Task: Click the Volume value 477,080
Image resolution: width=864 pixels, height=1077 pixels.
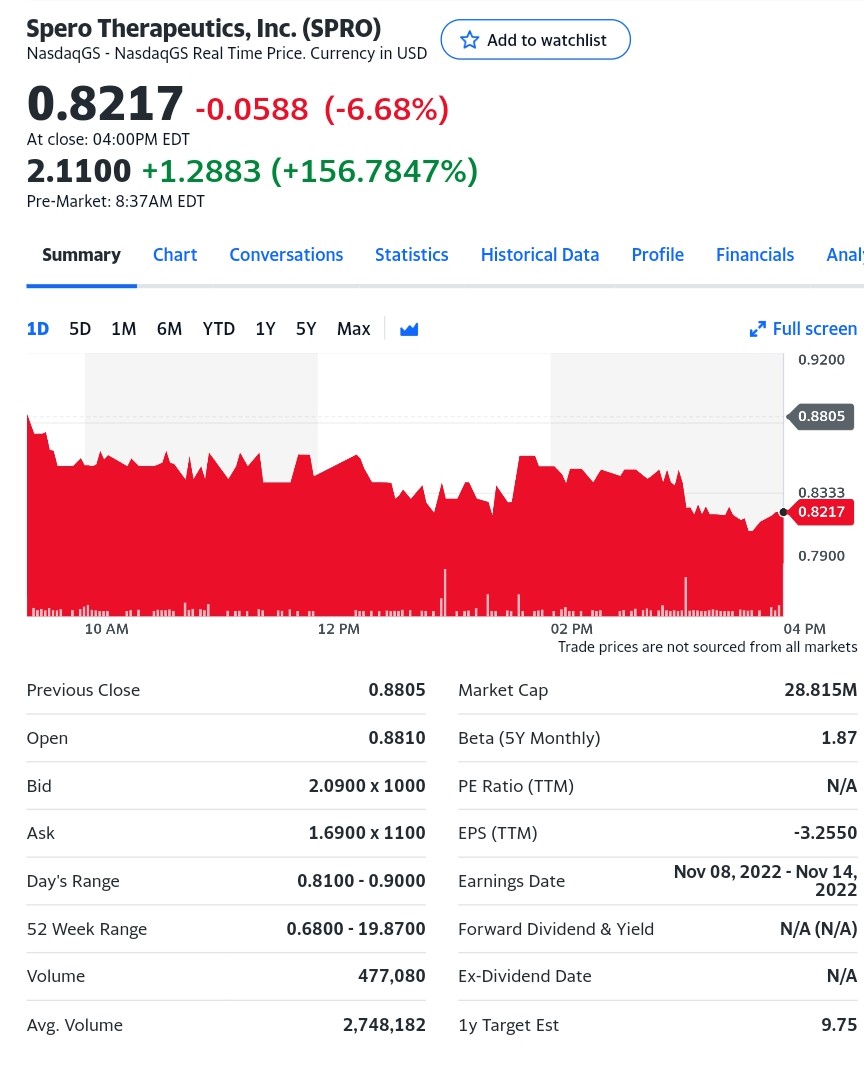Action: click(x=391, y=976)
